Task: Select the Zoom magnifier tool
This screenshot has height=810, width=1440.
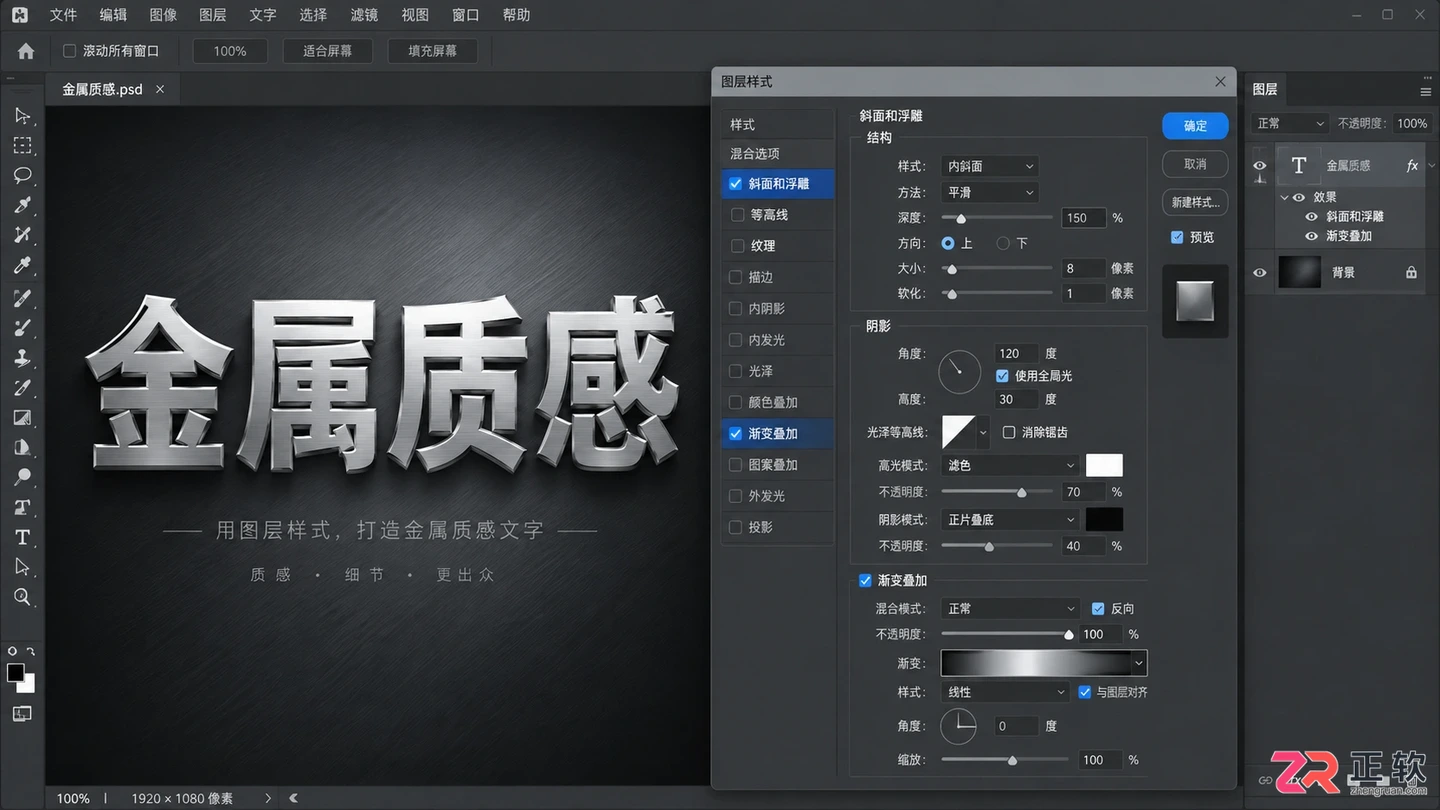Action: (x=22, y=597)
